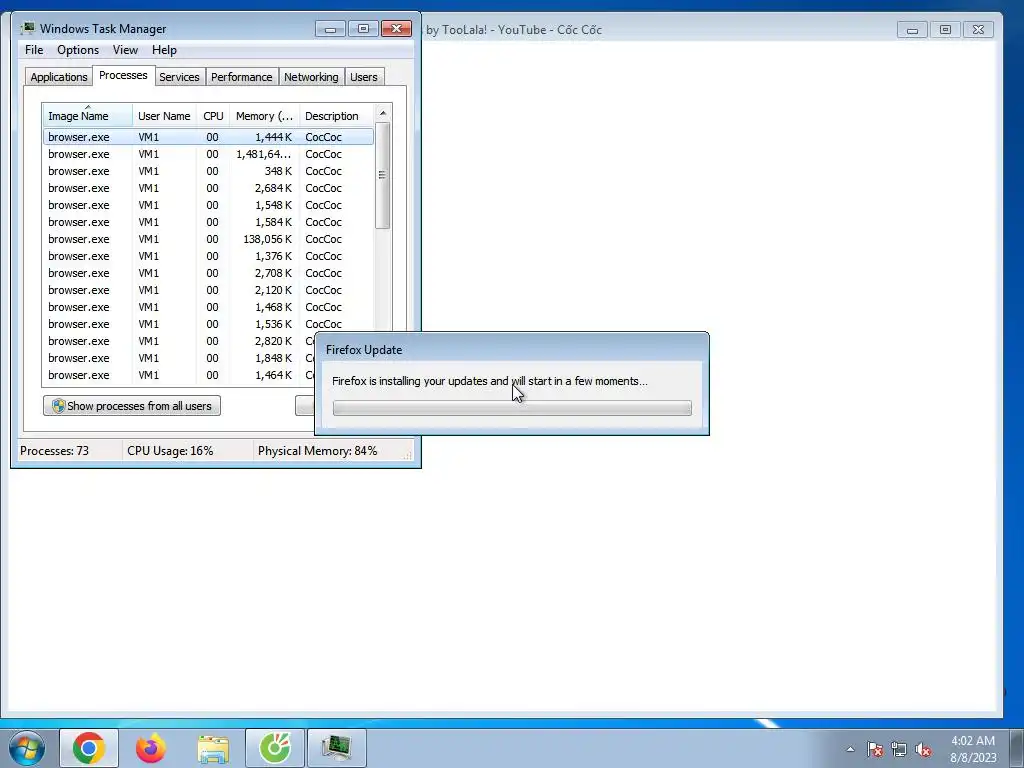
Task: Select browser.exe row using 138,056 K
Action: click(208, 239)
